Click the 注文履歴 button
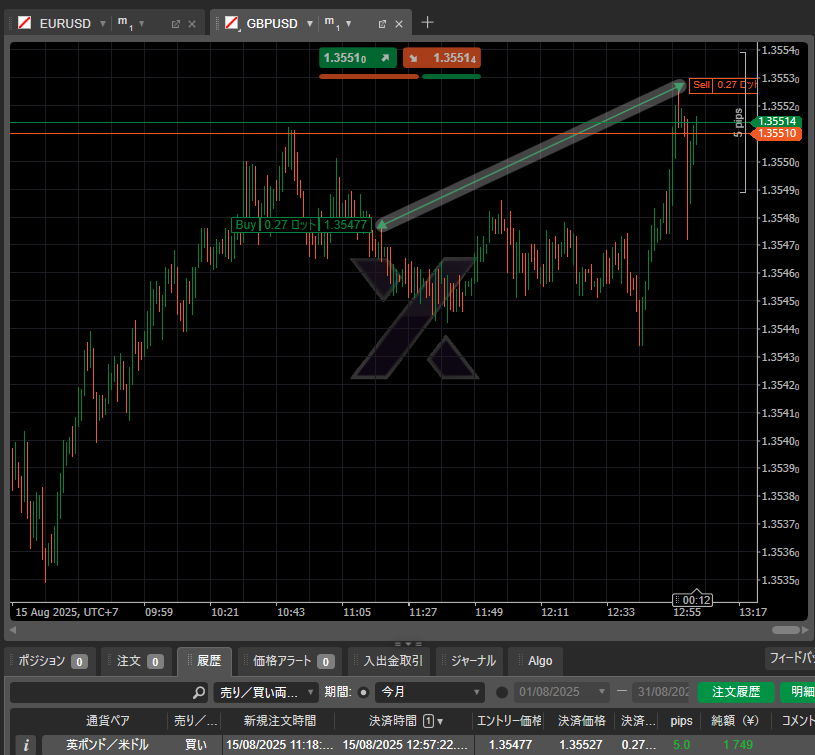The height and width of the screenshot is (755, 815). tap(735, 692)
